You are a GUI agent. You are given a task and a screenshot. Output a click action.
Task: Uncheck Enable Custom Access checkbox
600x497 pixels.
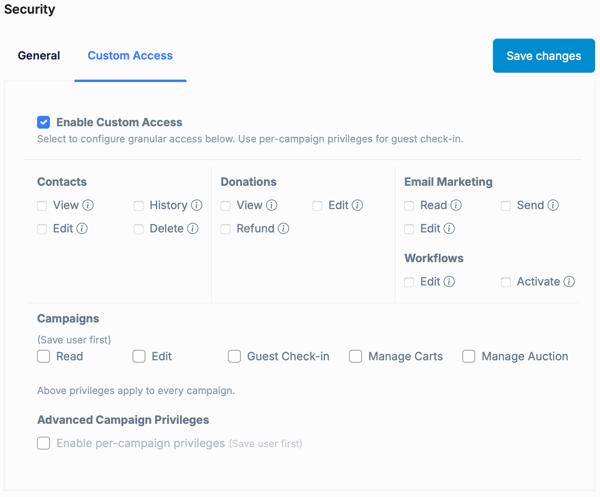click(x=44, y=122)
